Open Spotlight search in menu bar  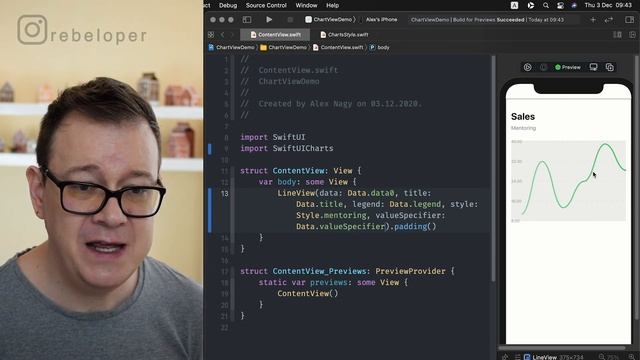(546, 5)
